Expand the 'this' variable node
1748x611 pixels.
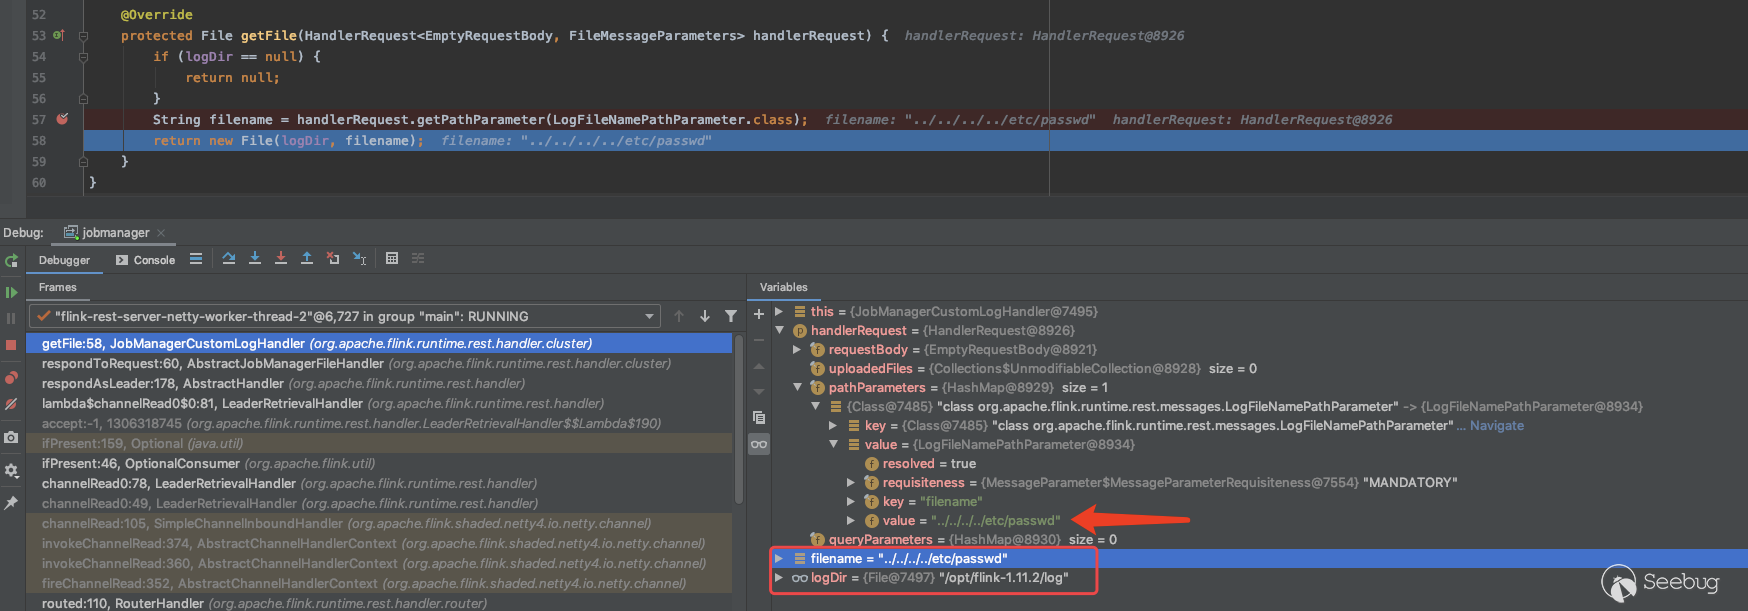779,311
